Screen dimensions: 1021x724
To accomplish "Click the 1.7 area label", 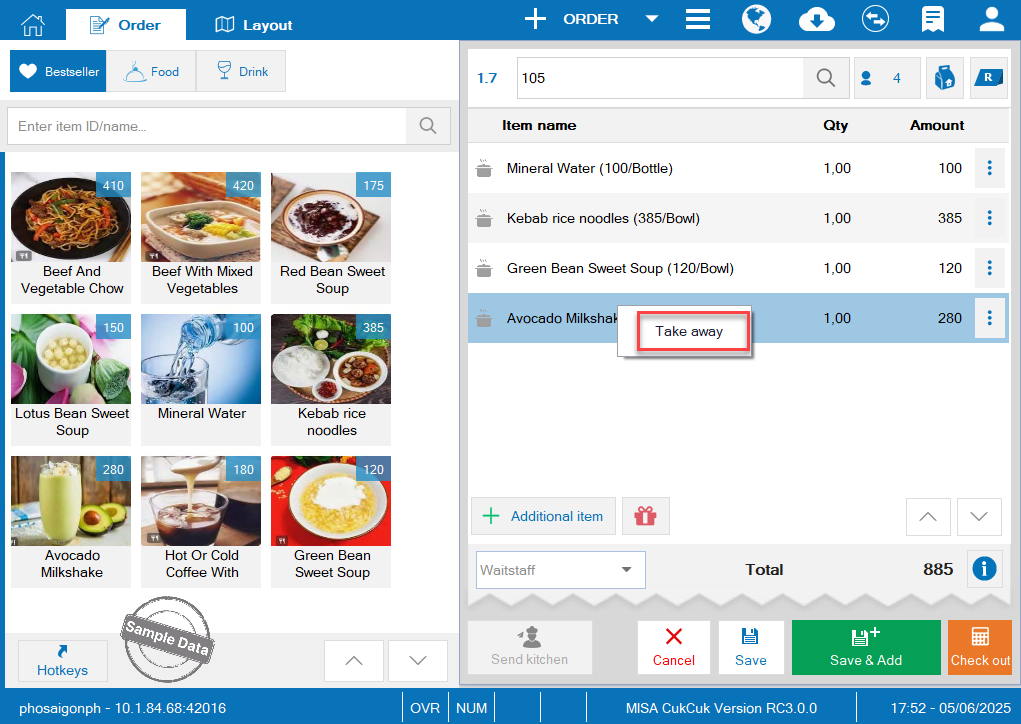I will tap(486, 78).
